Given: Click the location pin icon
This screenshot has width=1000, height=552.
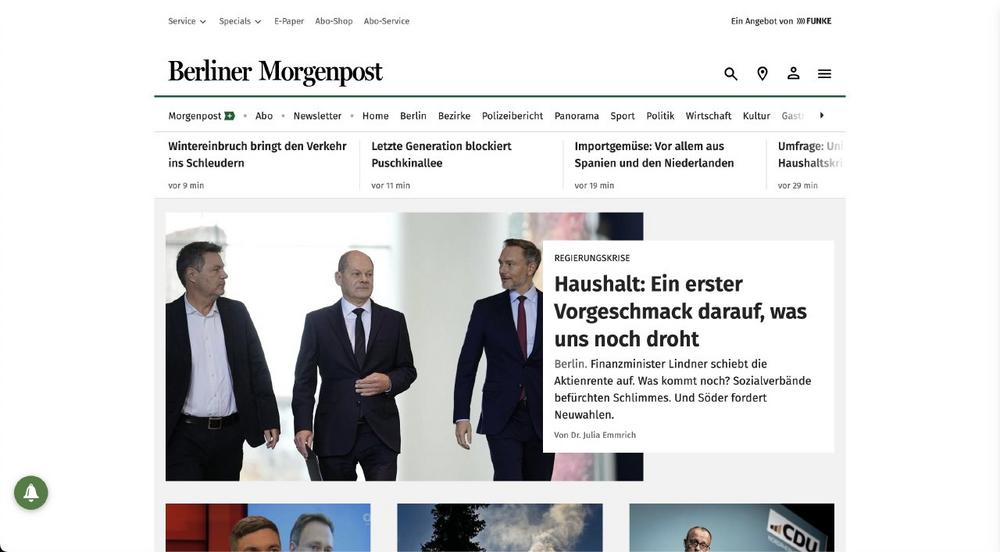Looking at the screenshot, I should tap(762, 74).
